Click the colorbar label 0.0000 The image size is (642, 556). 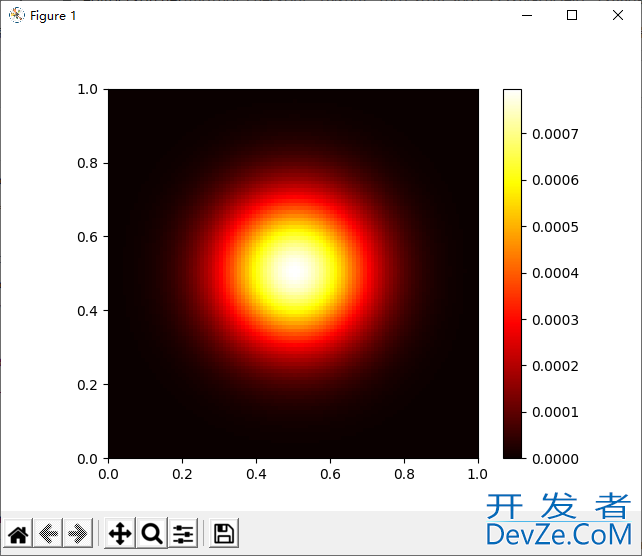555,459
